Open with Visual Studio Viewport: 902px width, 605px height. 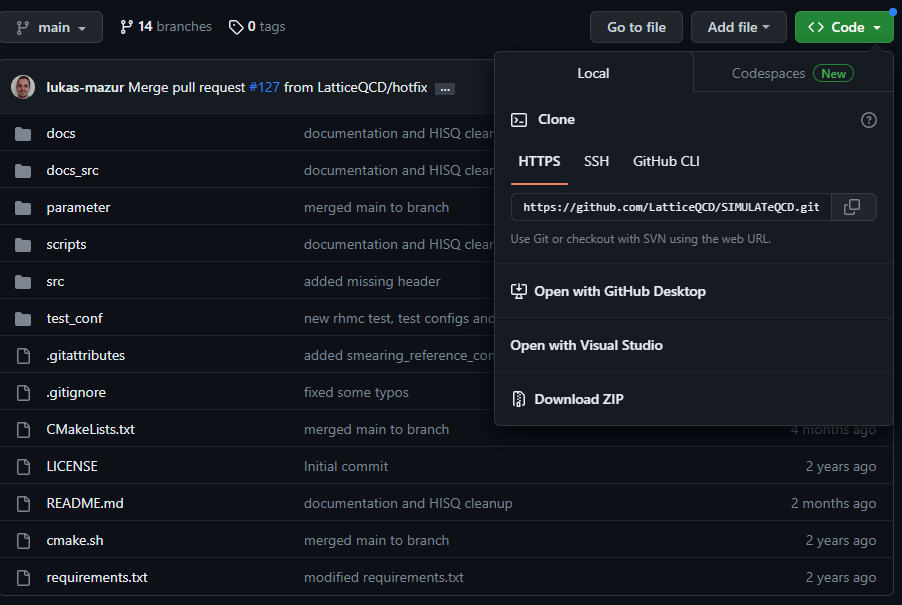pyautogui.click(x=694, y=345)
